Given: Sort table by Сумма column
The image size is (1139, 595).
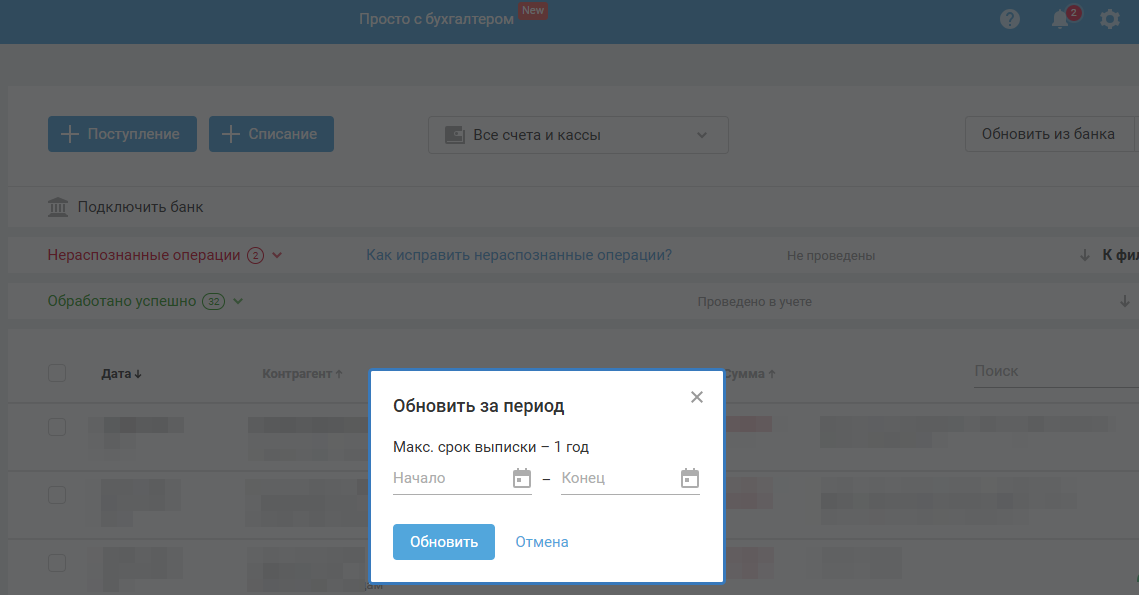Looking at the screenshot, I should (x=750, y=373).
